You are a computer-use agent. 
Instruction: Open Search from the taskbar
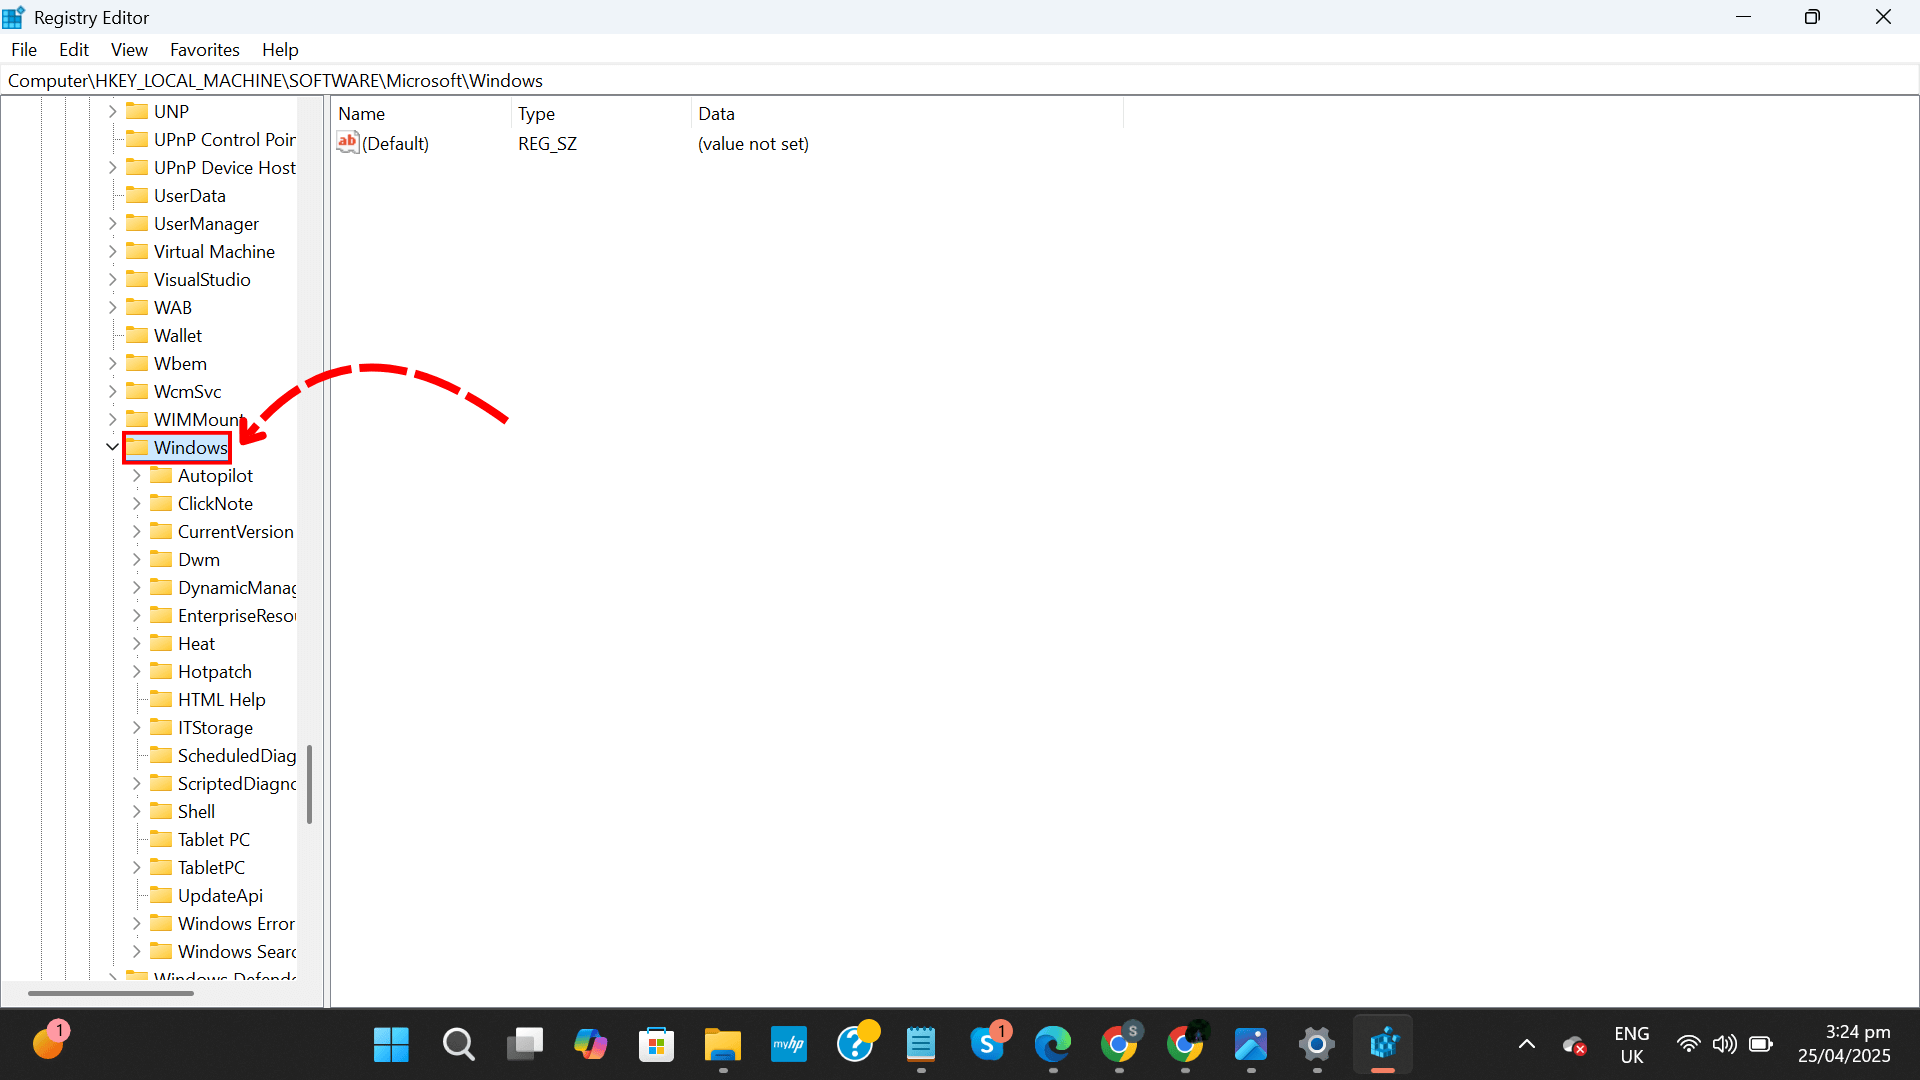click(458, 1043)
